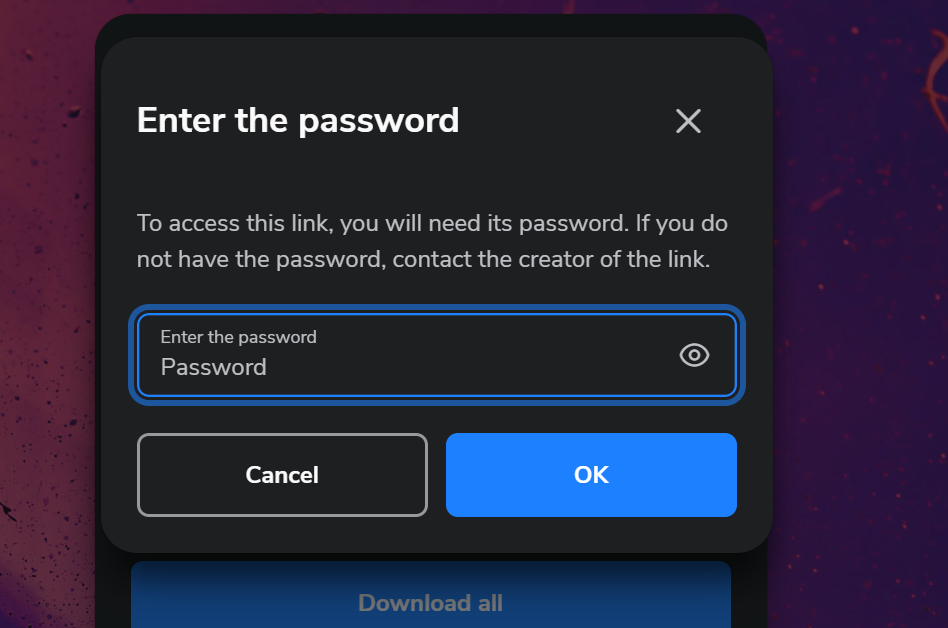Confirm the password with OK
Image resolution: width=948 pixels, height=628 pixels.
click(591, 474)
